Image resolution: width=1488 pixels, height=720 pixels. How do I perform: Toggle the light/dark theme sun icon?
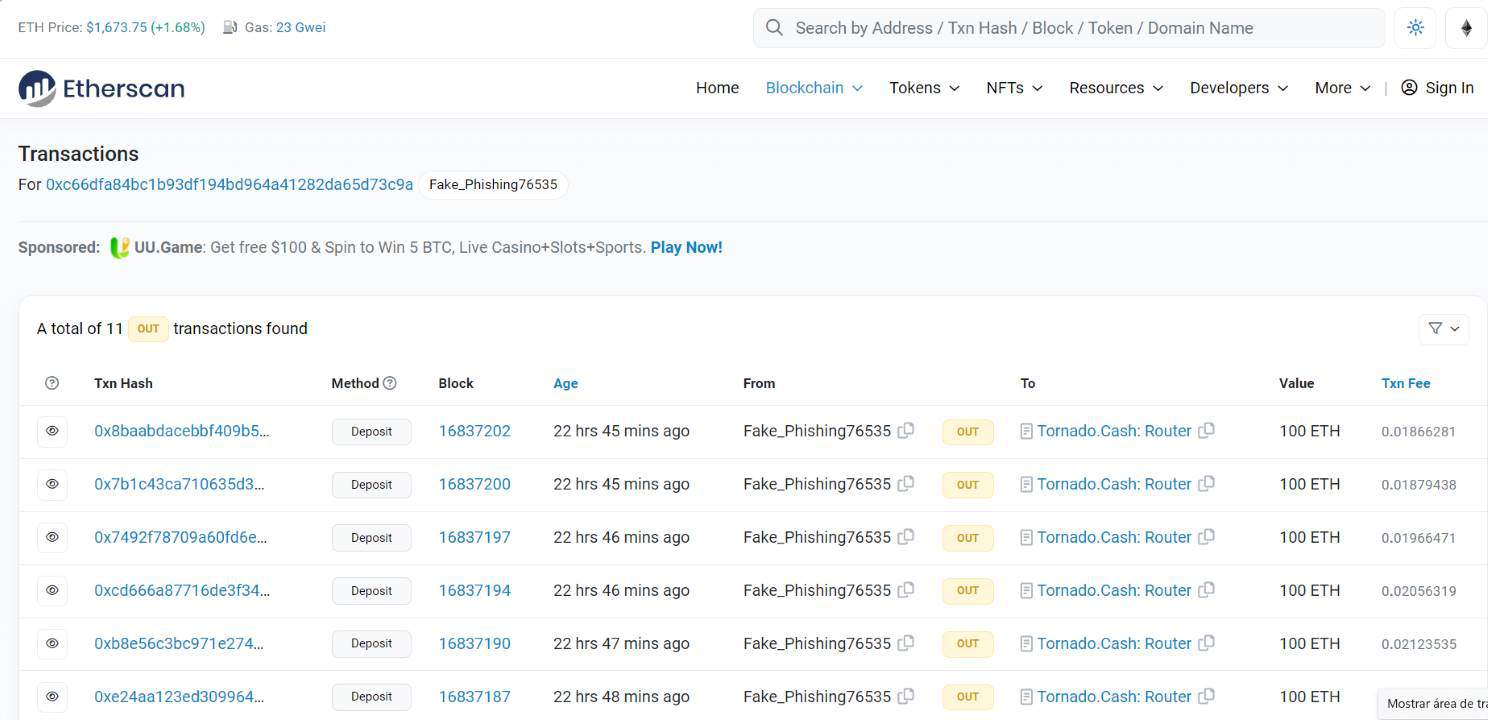pyautogui.click(x=1415, y=28)
